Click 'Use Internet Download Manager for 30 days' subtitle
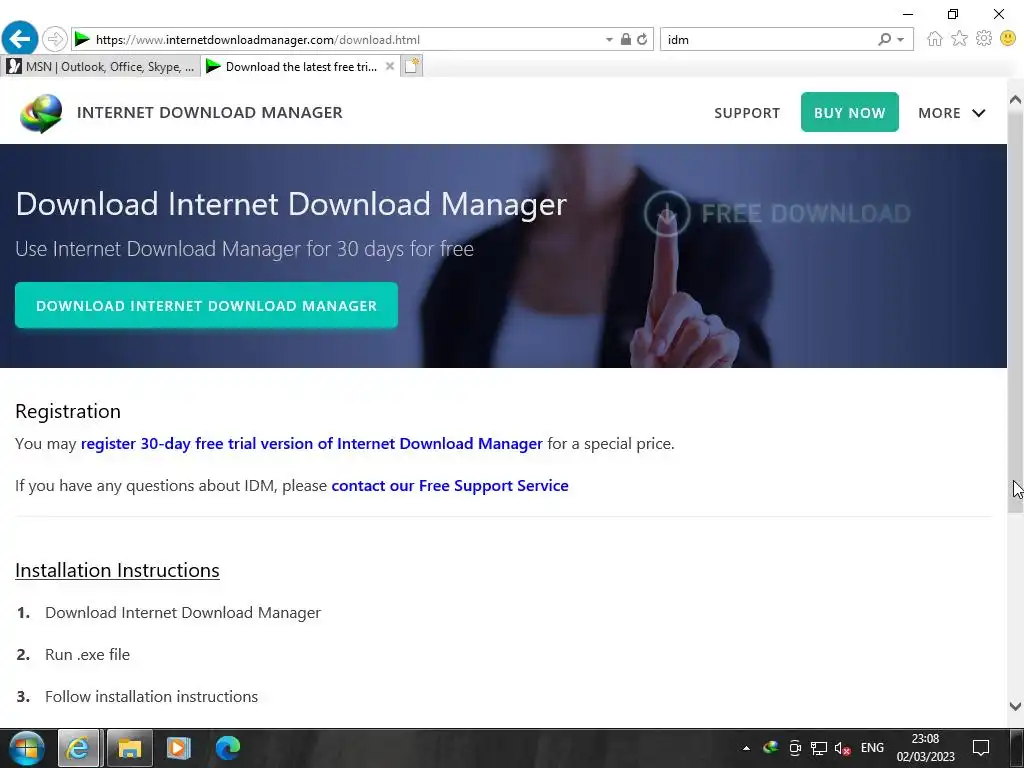This screenshot has width=1024, height=768. [244, 249]
